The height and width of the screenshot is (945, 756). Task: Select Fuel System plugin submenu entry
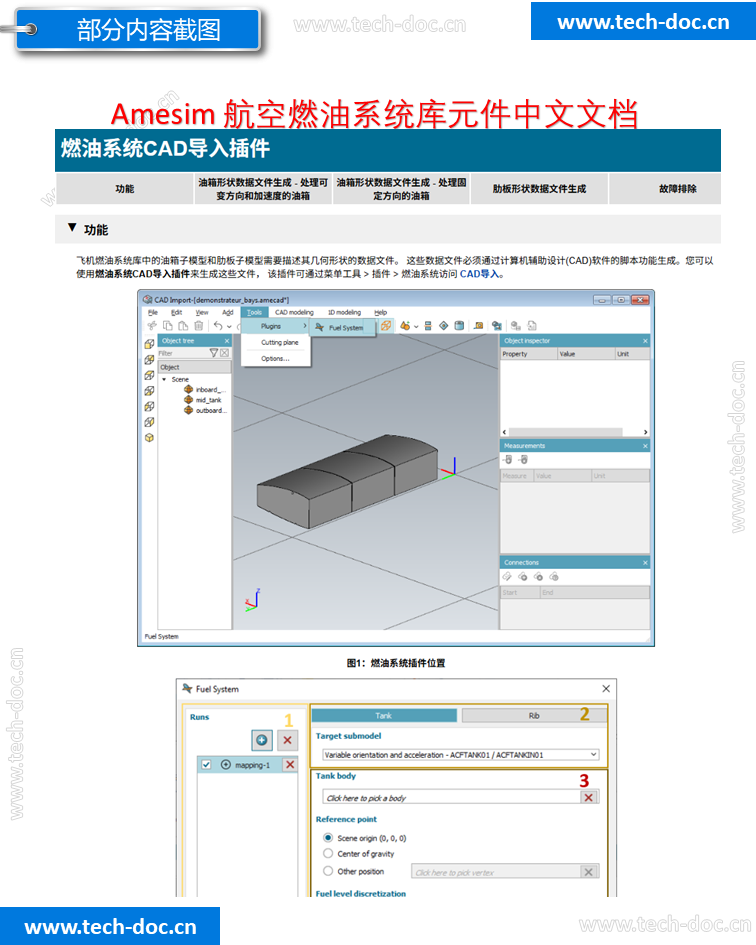point(342,328)
